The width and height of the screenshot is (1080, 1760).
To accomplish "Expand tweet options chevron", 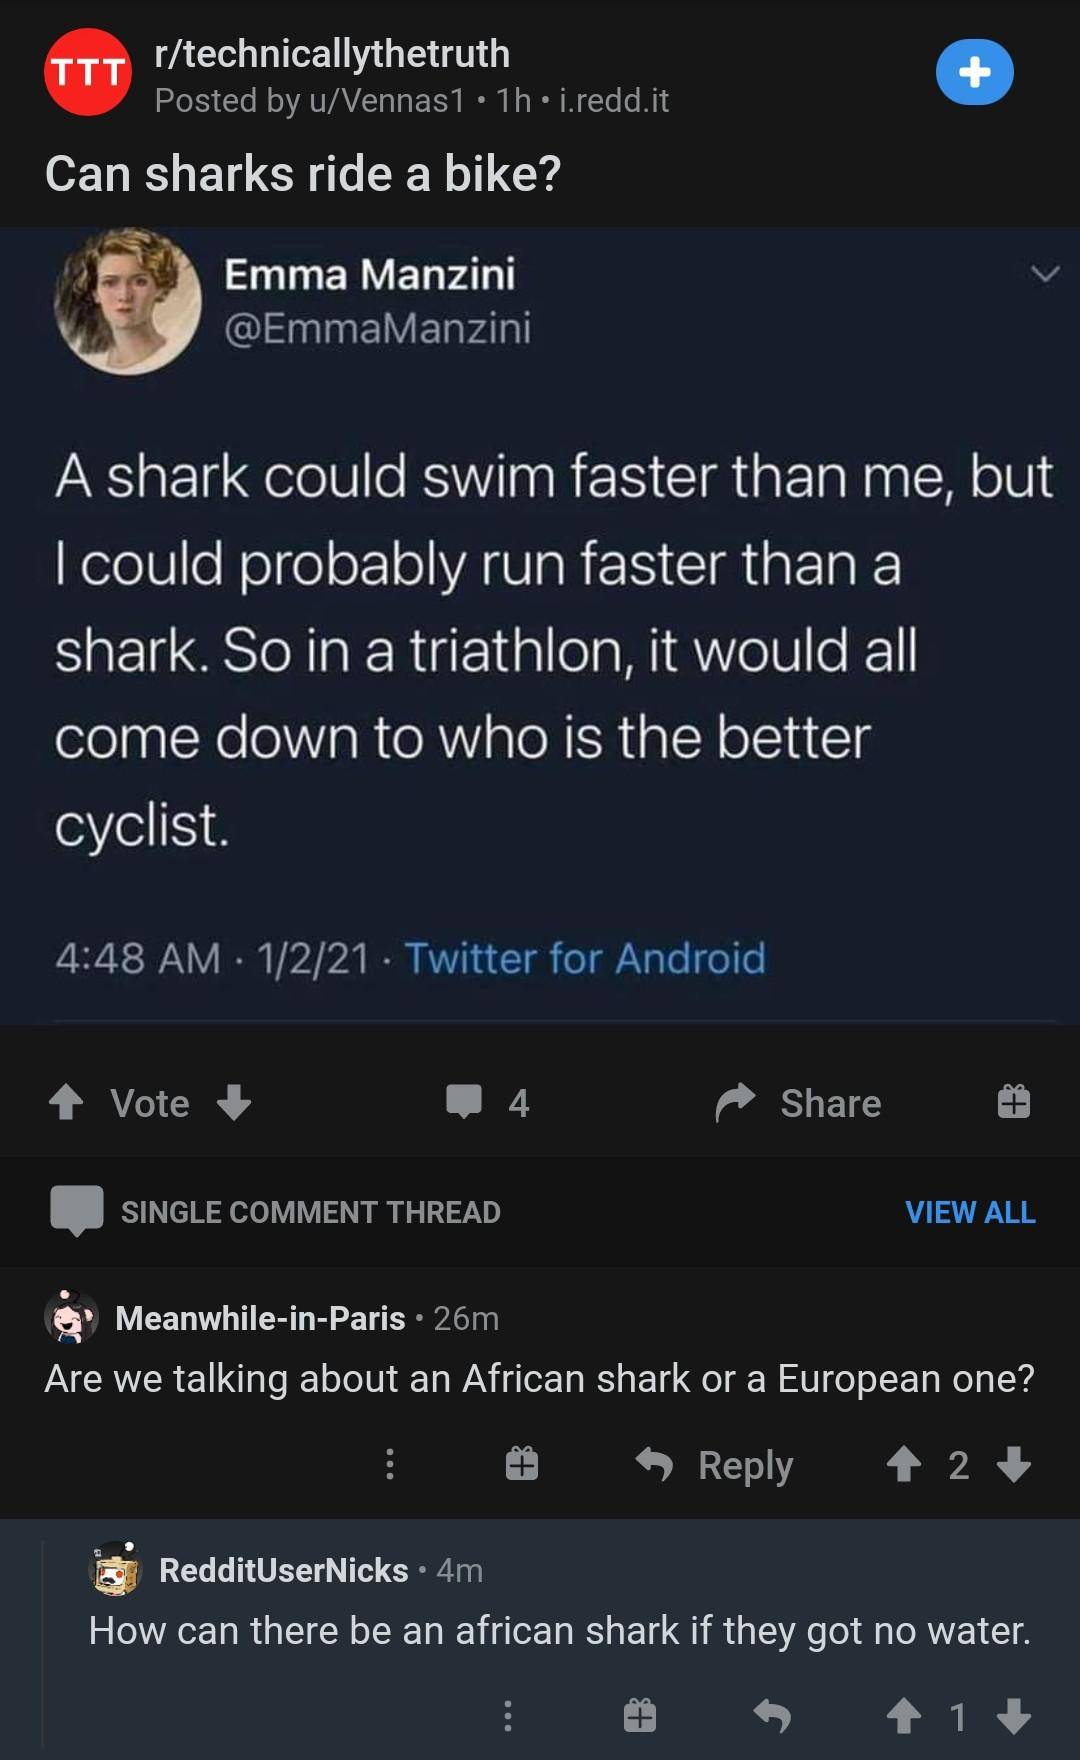I will tap(1045, 273).
